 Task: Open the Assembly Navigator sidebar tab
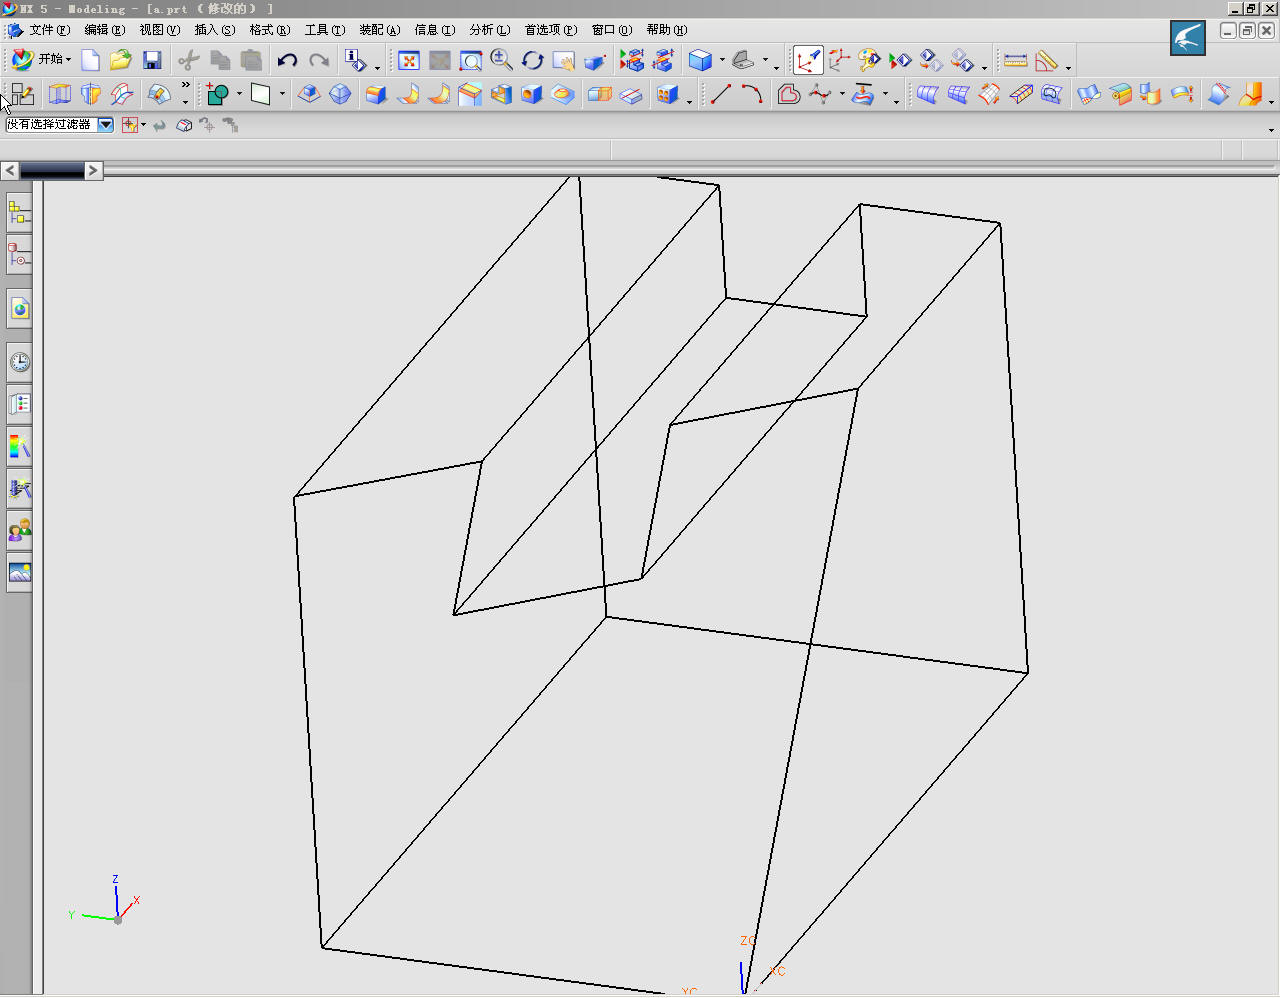tap(19, 213)
